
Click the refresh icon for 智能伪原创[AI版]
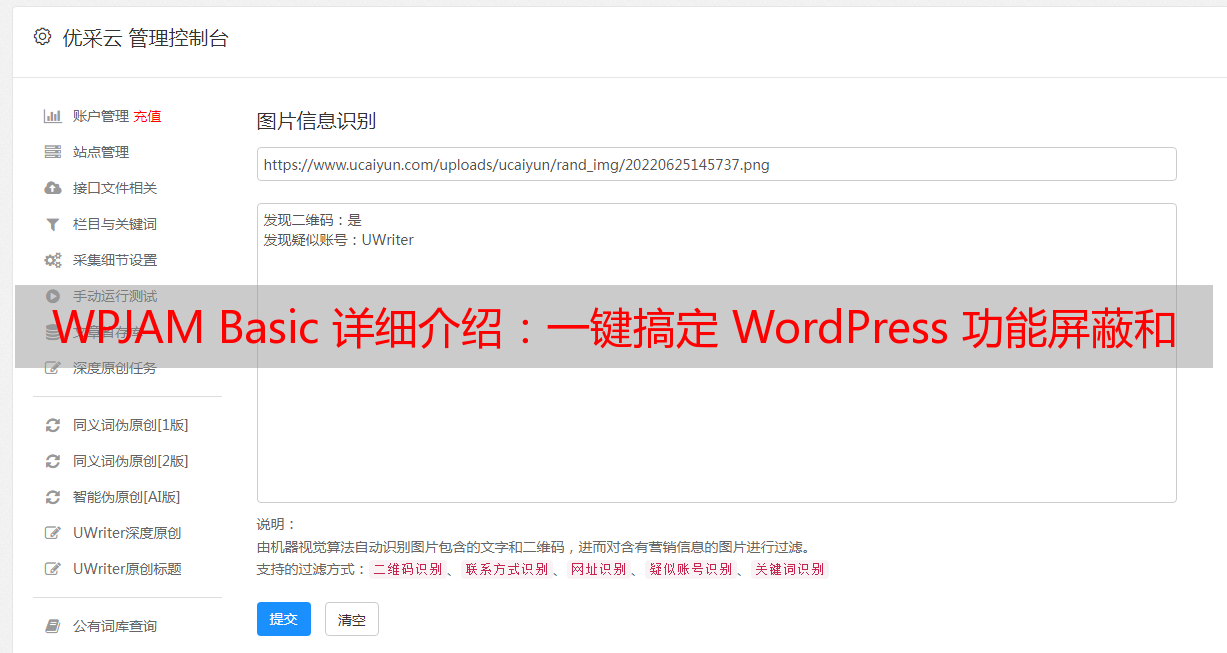click(x=53, y=497)
